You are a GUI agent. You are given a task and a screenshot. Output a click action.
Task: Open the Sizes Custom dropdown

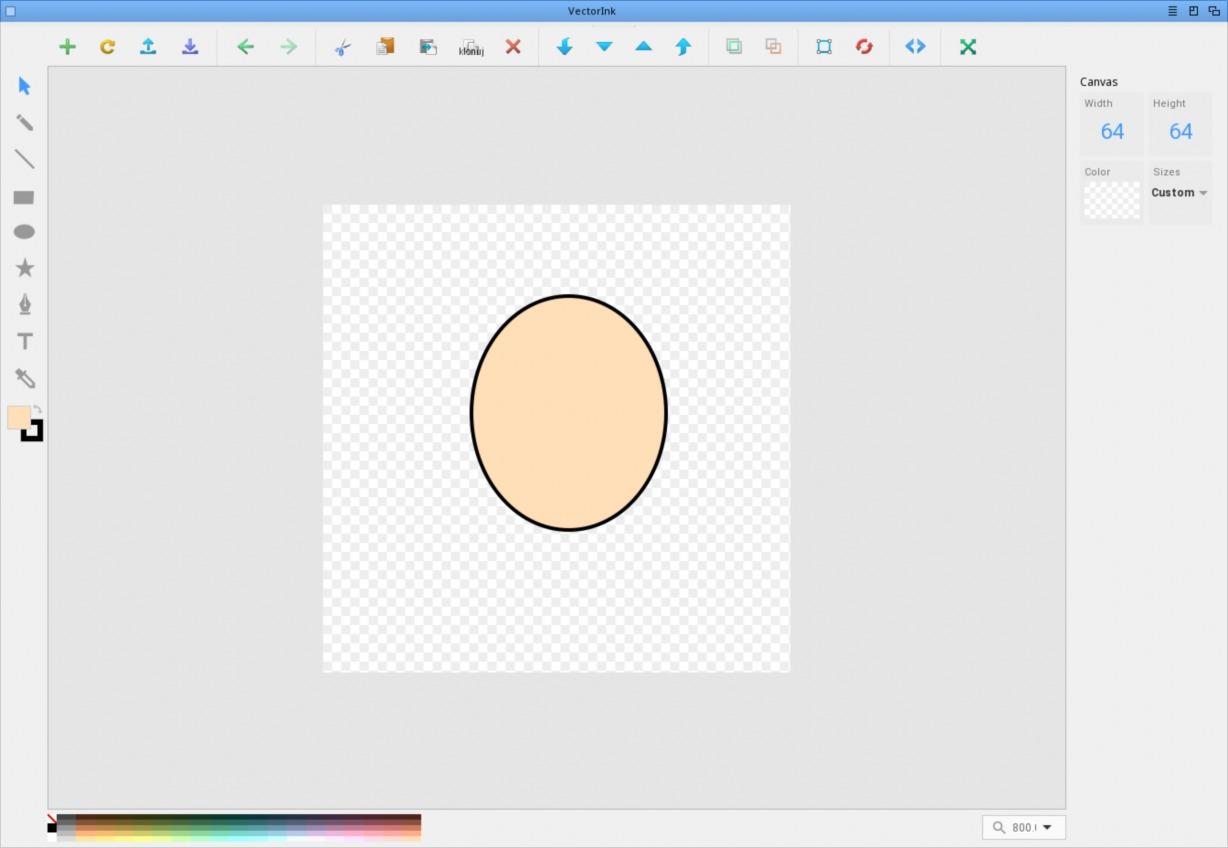[1179, 193]
